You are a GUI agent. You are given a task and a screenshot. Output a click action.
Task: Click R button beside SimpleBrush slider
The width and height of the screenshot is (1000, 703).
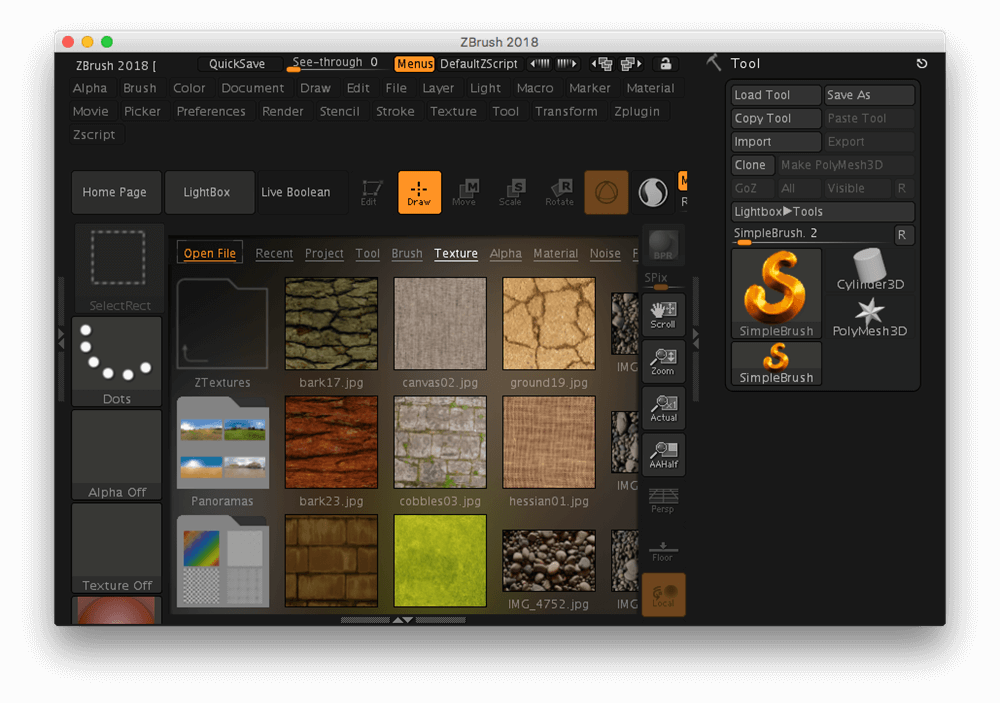point(903,235)
